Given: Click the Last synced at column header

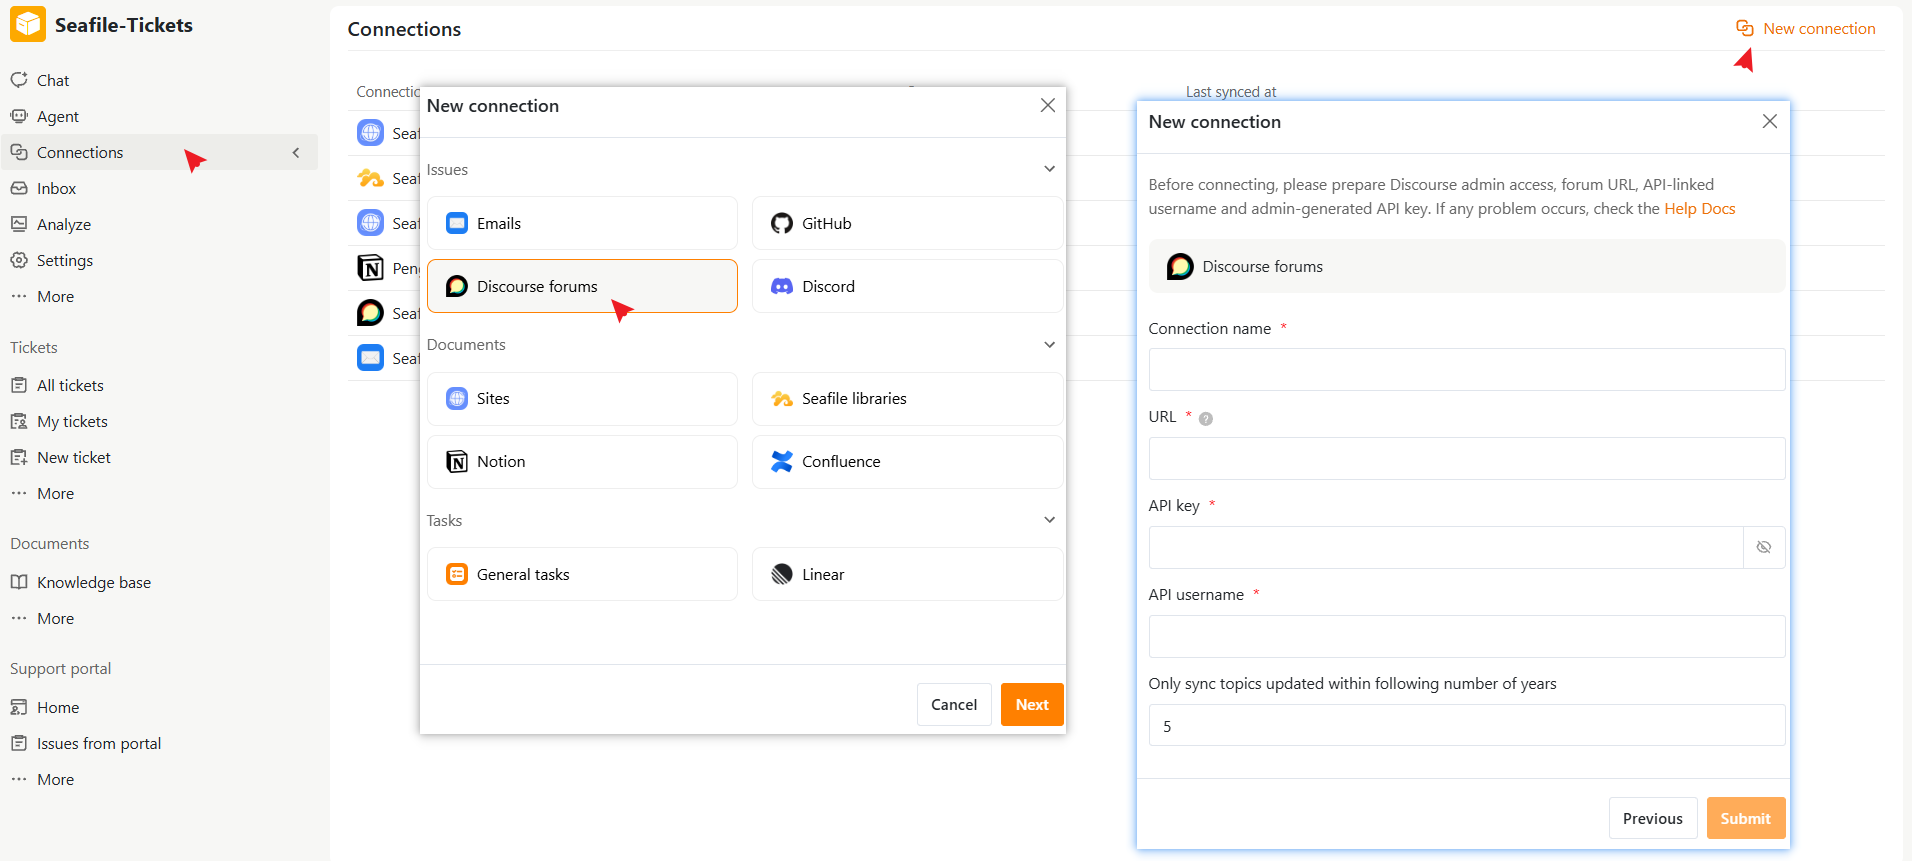Looking at the screenshot, I should click(x=1231, y=92).
